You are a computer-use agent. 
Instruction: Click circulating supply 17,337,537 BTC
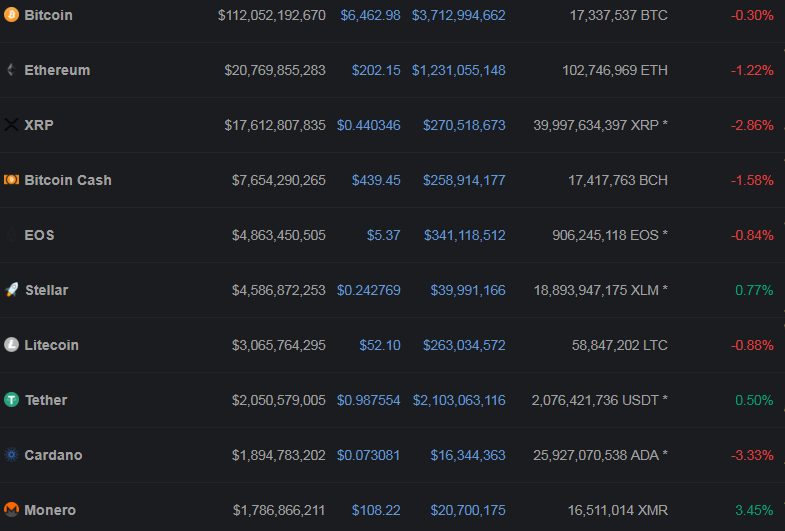click(619, 16)
